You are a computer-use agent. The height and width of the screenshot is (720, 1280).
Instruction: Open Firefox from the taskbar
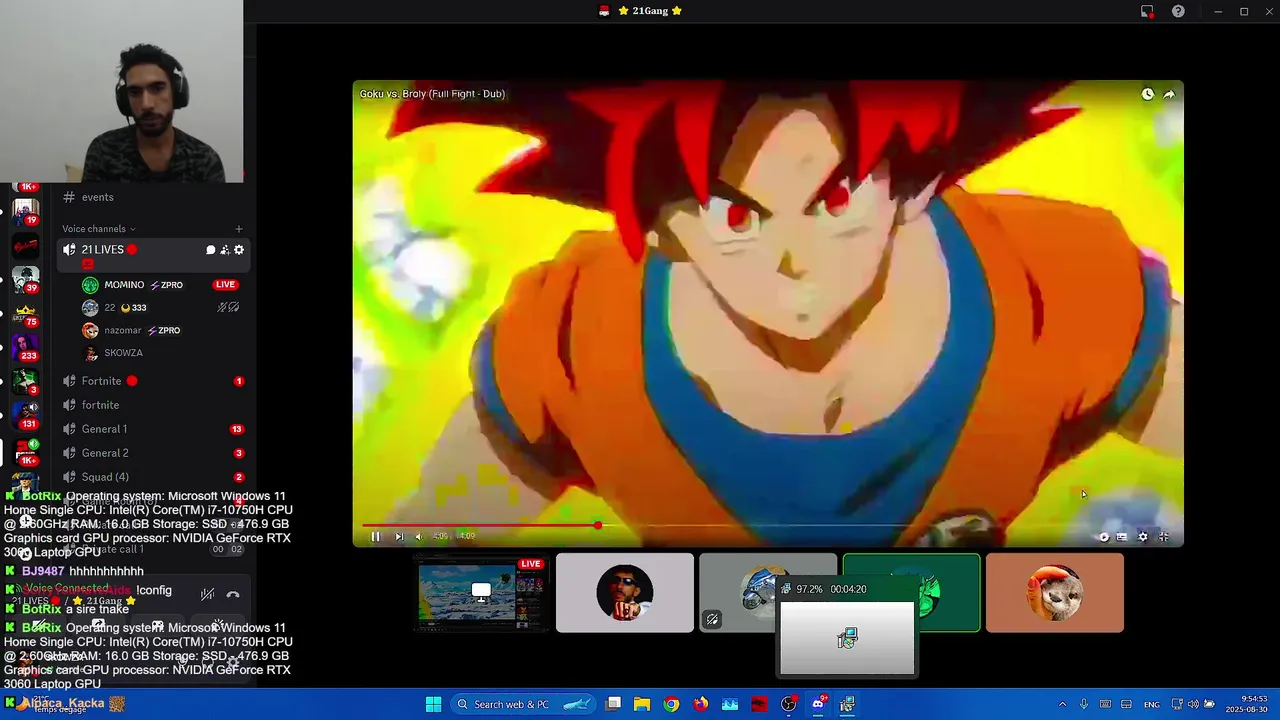click(701, 704)
